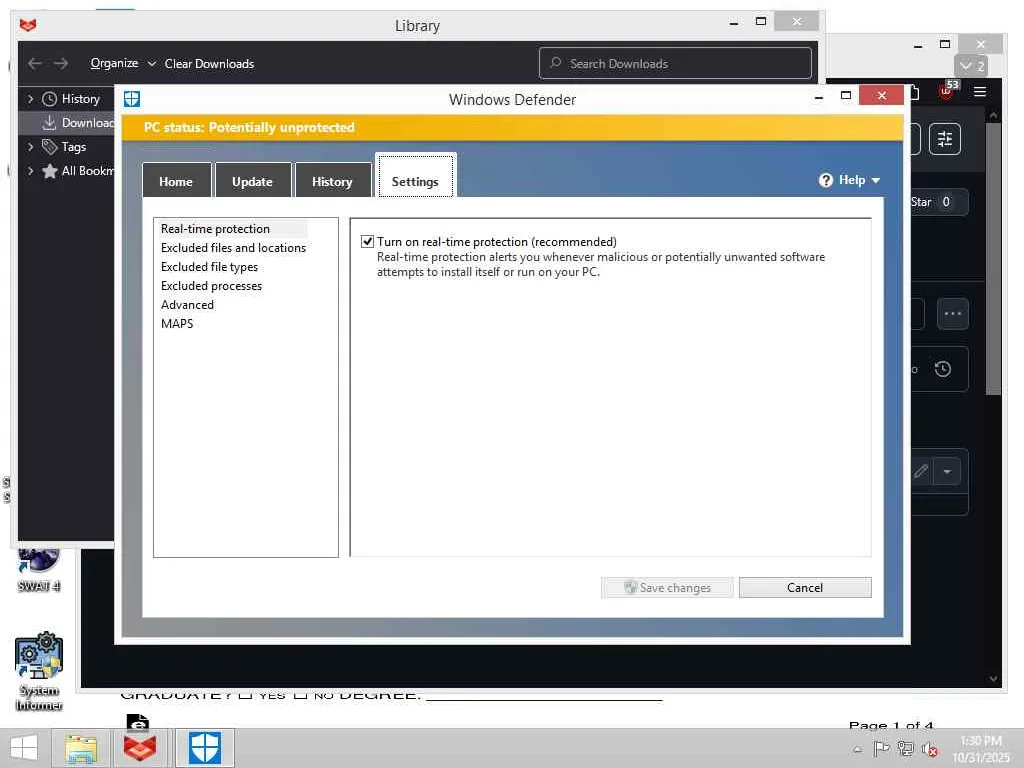1024x768 pixels.
Task: Click the sliders settings icon in browser page
Action: (x=945, y=138)
